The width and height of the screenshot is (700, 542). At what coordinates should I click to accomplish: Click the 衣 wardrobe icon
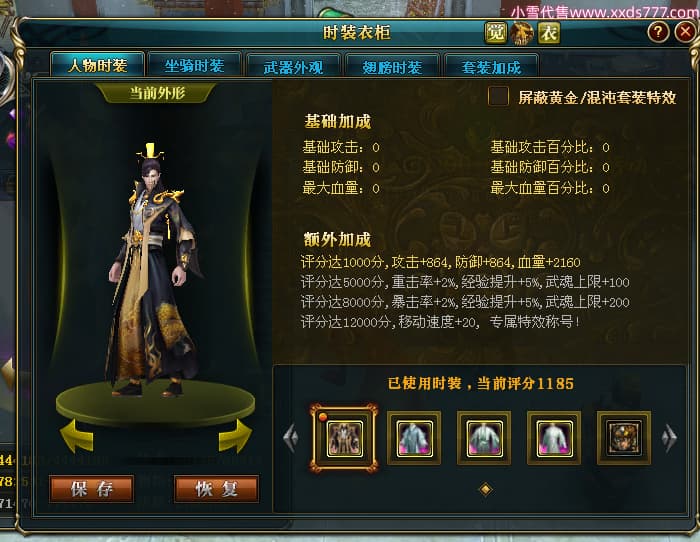549,33
